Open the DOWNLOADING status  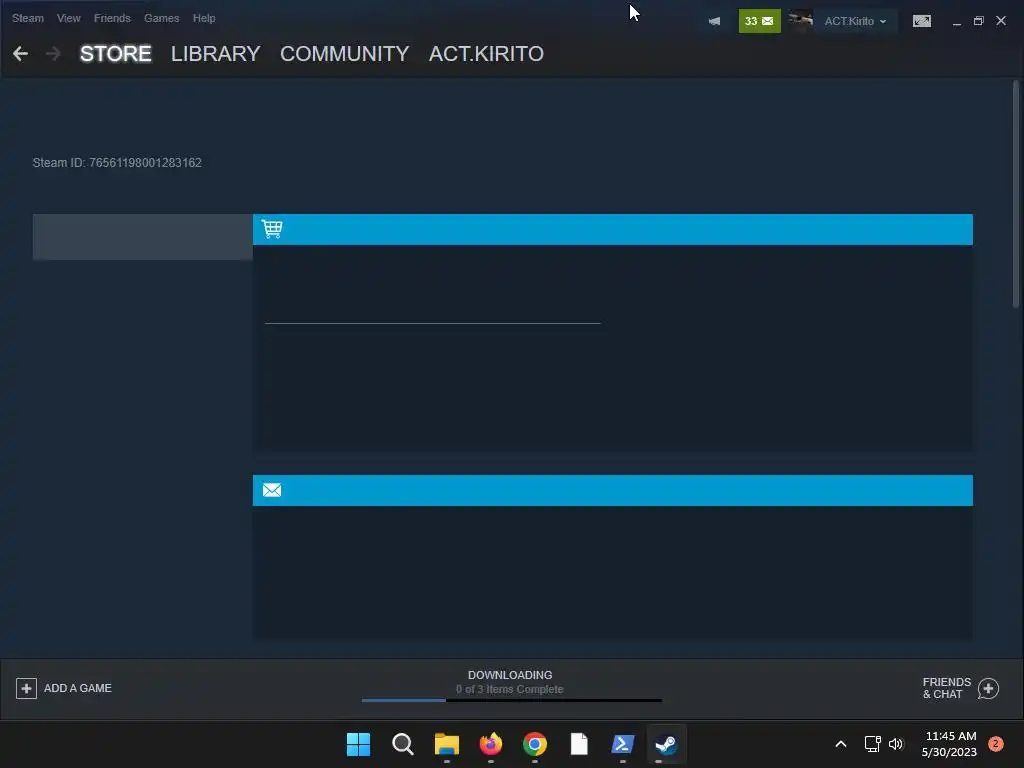coord(510,675)
